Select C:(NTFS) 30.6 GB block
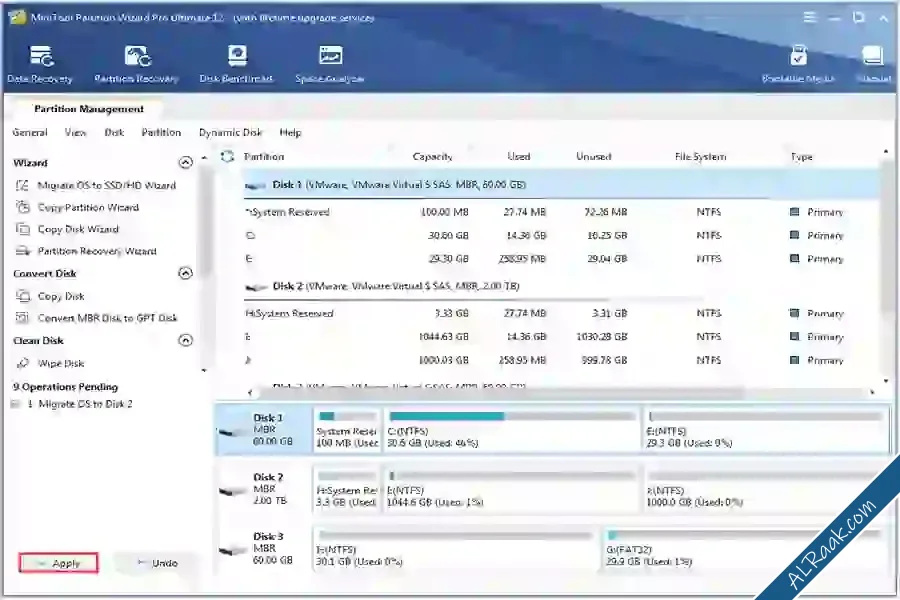This screenshot has height=600, width=900. pyautogui.click(x=512, y=430)
